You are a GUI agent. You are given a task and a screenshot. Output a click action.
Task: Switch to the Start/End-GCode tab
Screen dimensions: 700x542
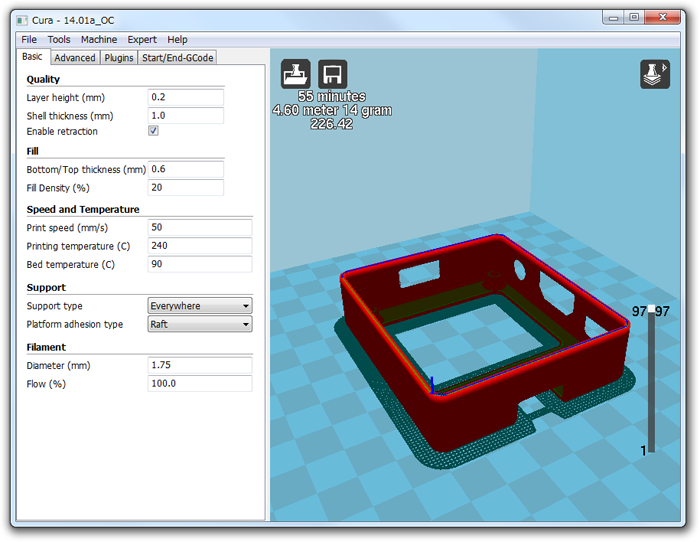coord(177,58)
